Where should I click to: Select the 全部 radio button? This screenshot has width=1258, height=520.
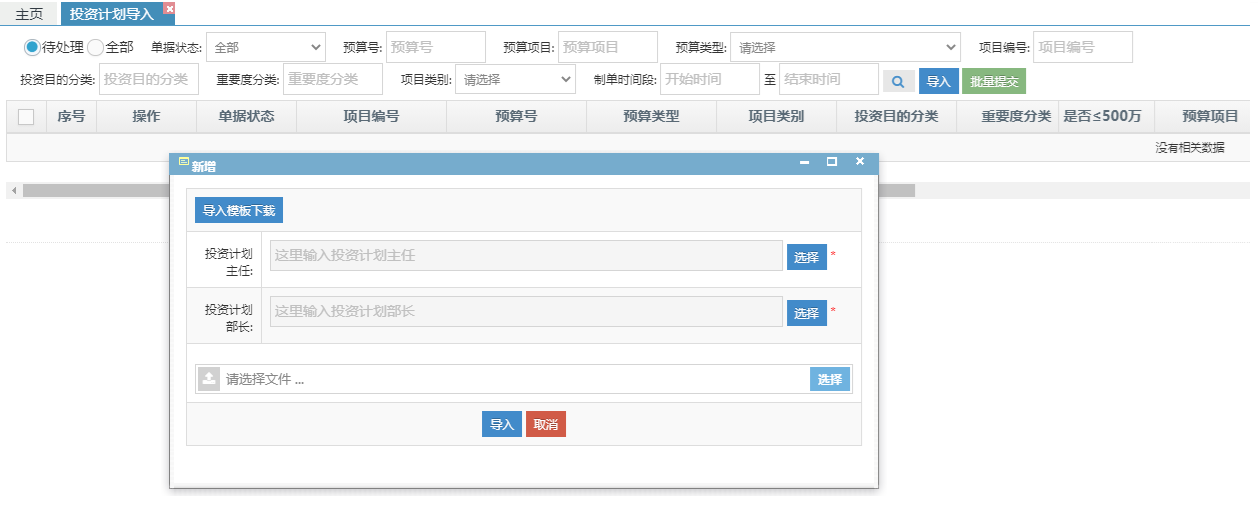tap(96, 47)
